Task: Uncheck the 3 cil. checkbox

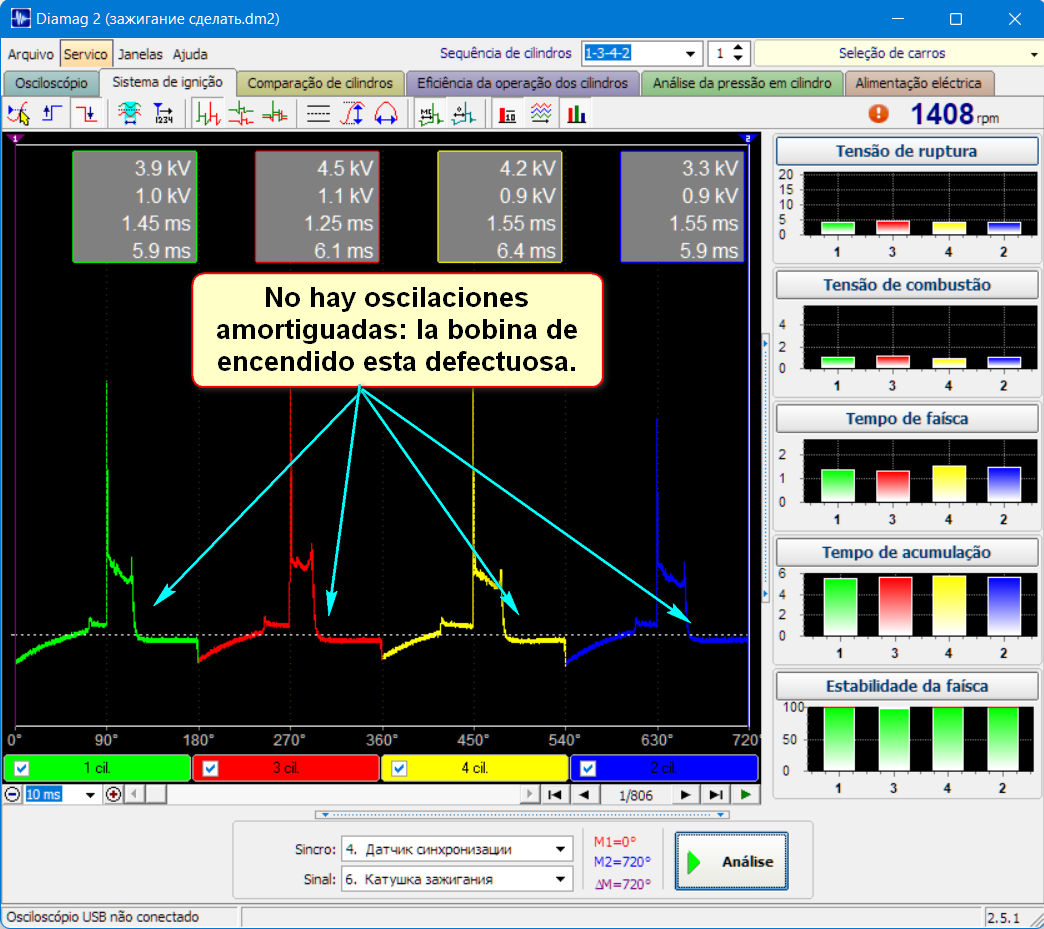Action: point(210,768)
